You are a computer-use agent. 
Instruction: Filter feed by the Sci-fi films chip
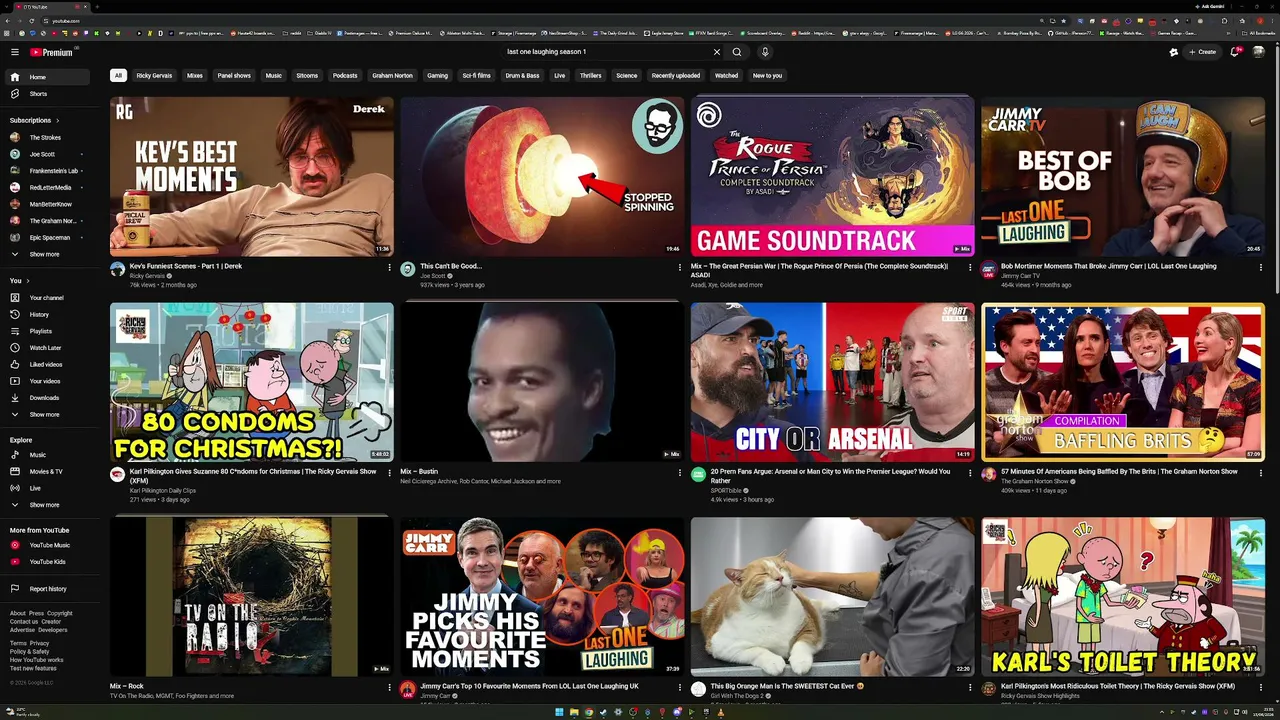coord(476,76)
